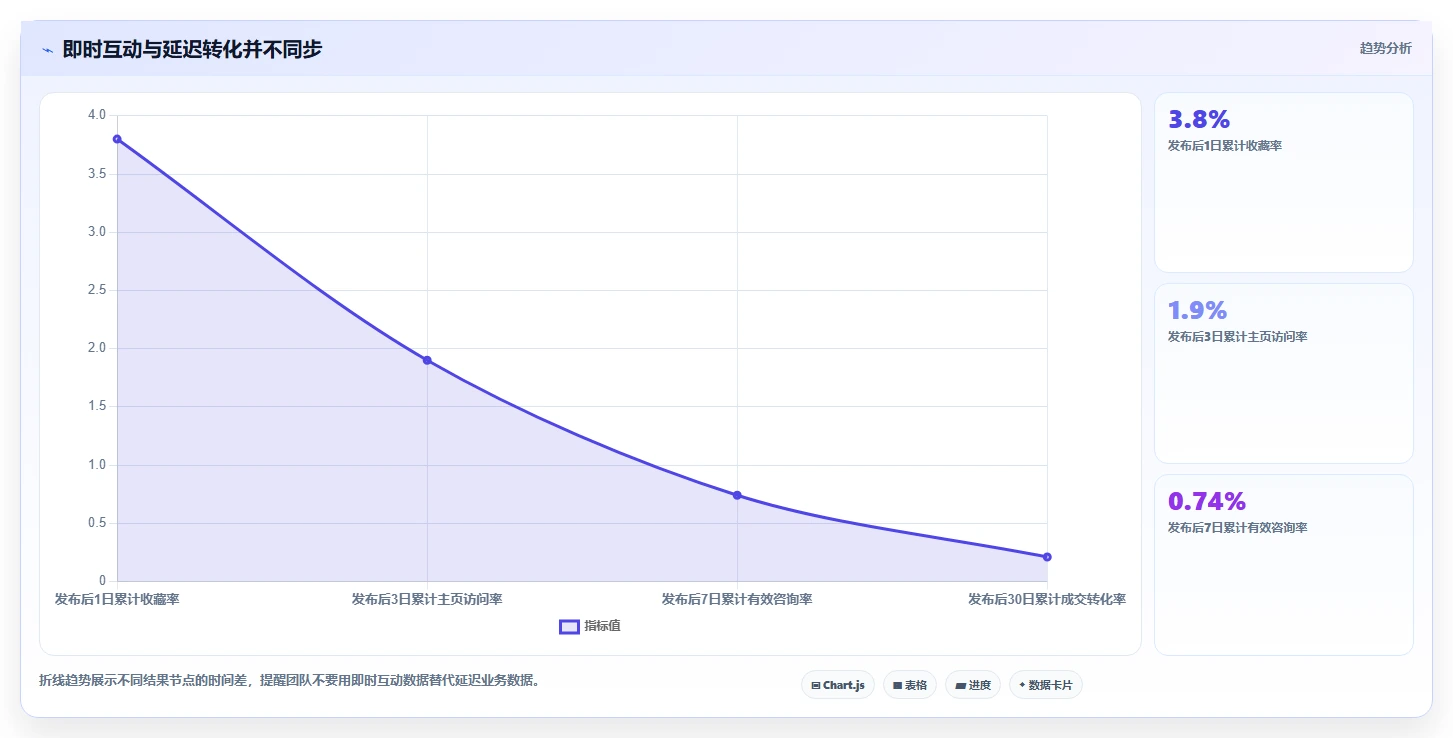
Task: Click the y-axis value 4.0
Action: [97, 115]
